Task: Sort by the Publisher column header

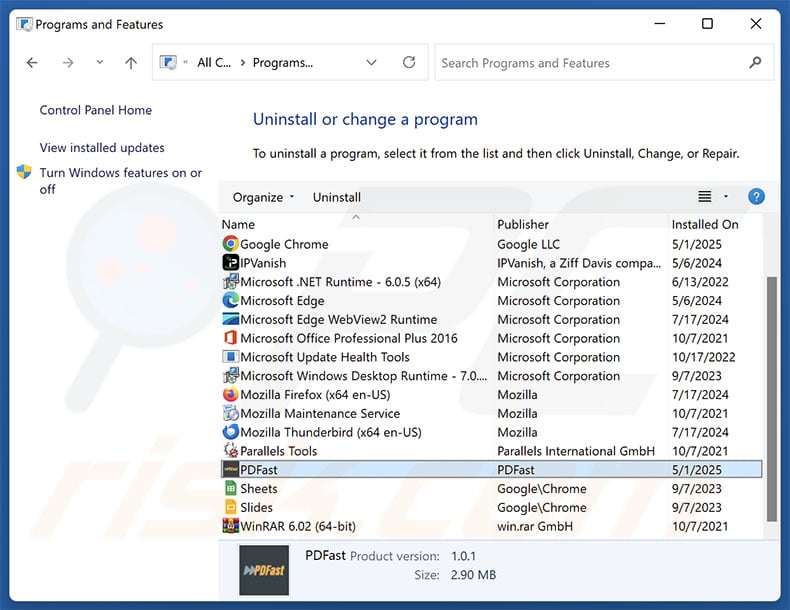Action: click(x=523, y=224)
